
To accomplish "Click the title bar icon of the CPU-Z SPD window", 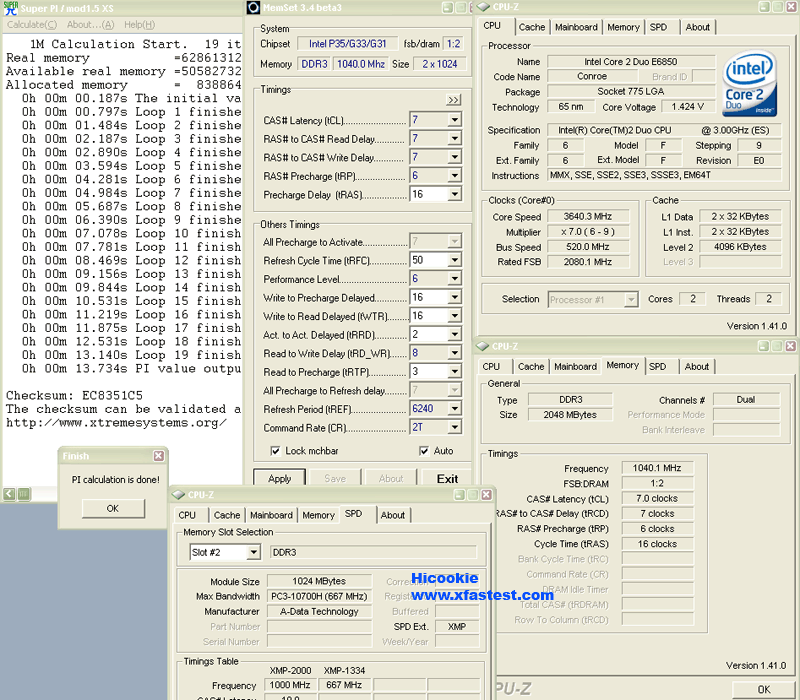I will point(180,495).
